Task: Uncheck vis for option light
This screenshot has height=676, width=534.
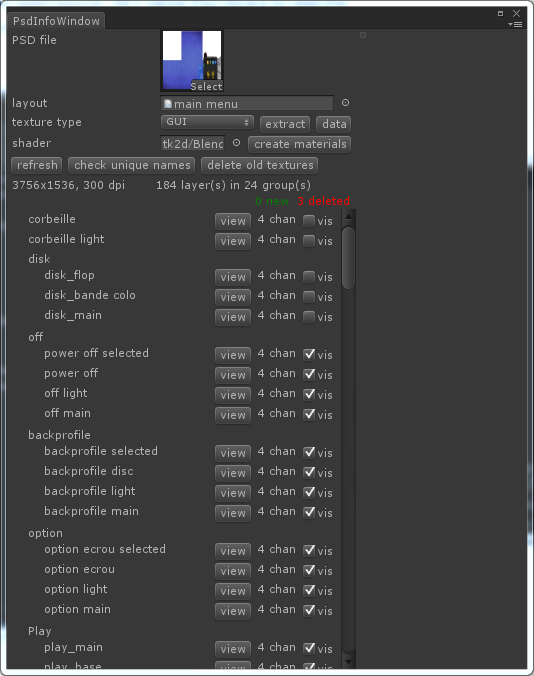Action: pos(309,590)
